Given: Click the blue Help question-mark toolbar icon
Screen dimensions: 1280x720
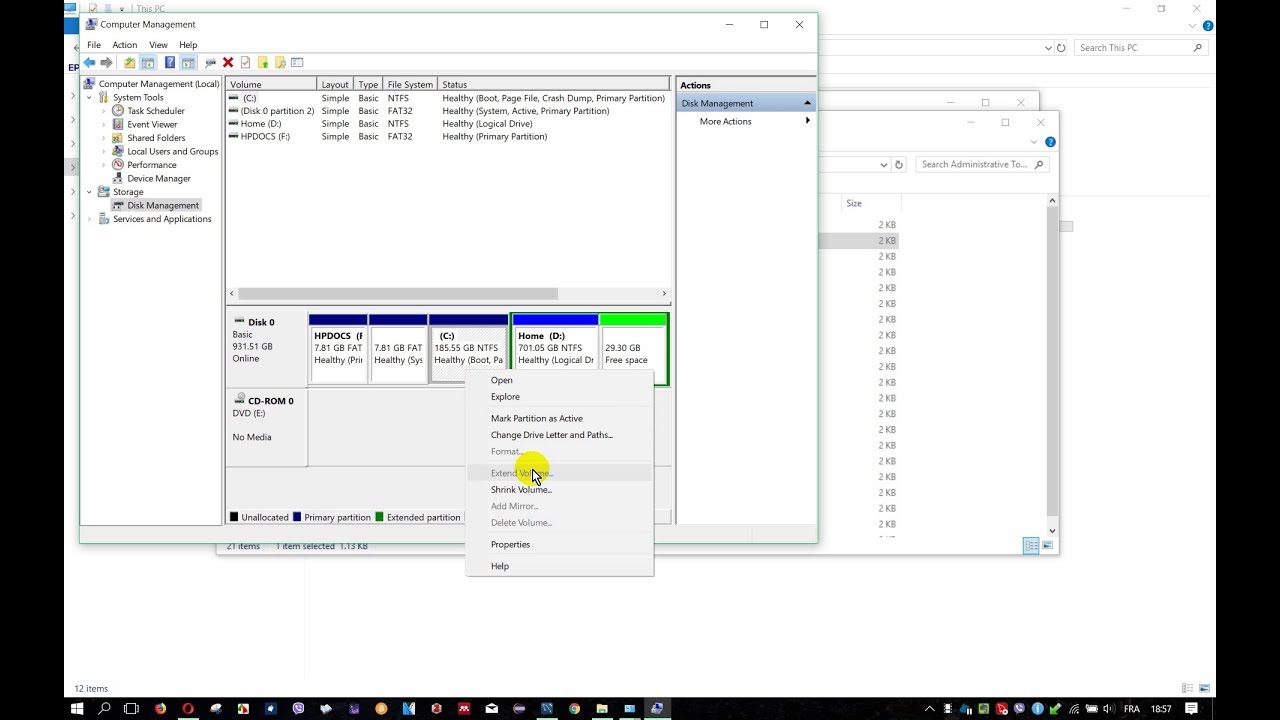Looking at the screenshot, I should pyautogui.click(x=170, y=63).
